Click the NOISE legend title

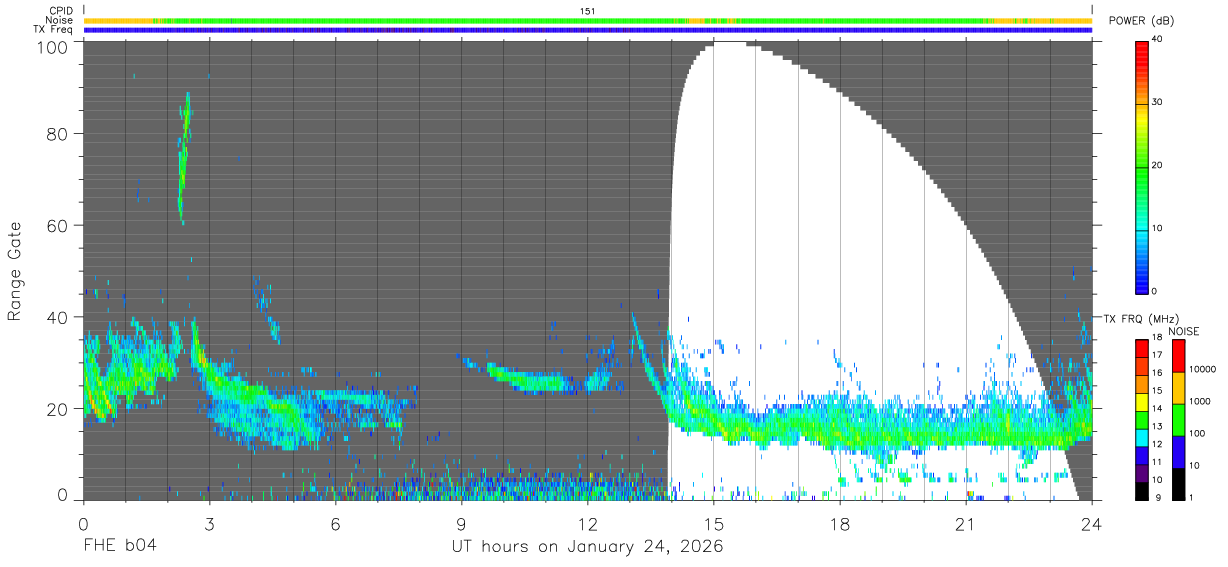click(x=1183, y=331)
